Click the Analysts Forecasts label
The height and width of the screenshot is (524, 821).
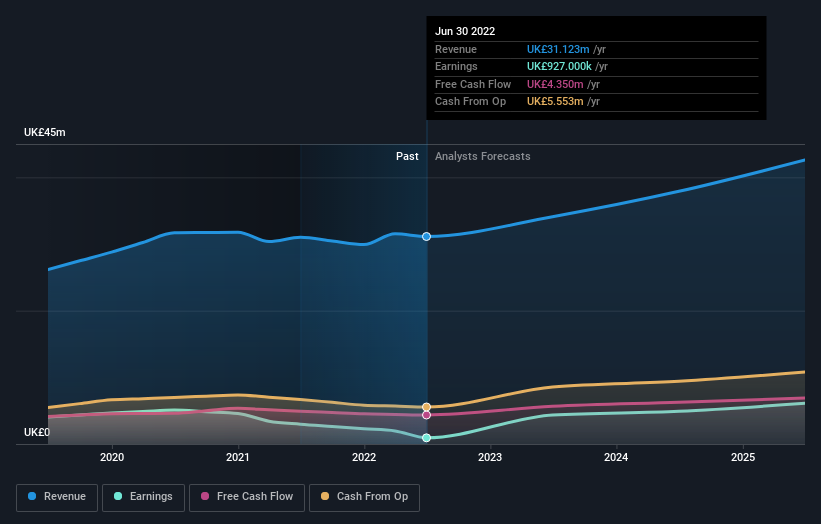tap(482, 157)
